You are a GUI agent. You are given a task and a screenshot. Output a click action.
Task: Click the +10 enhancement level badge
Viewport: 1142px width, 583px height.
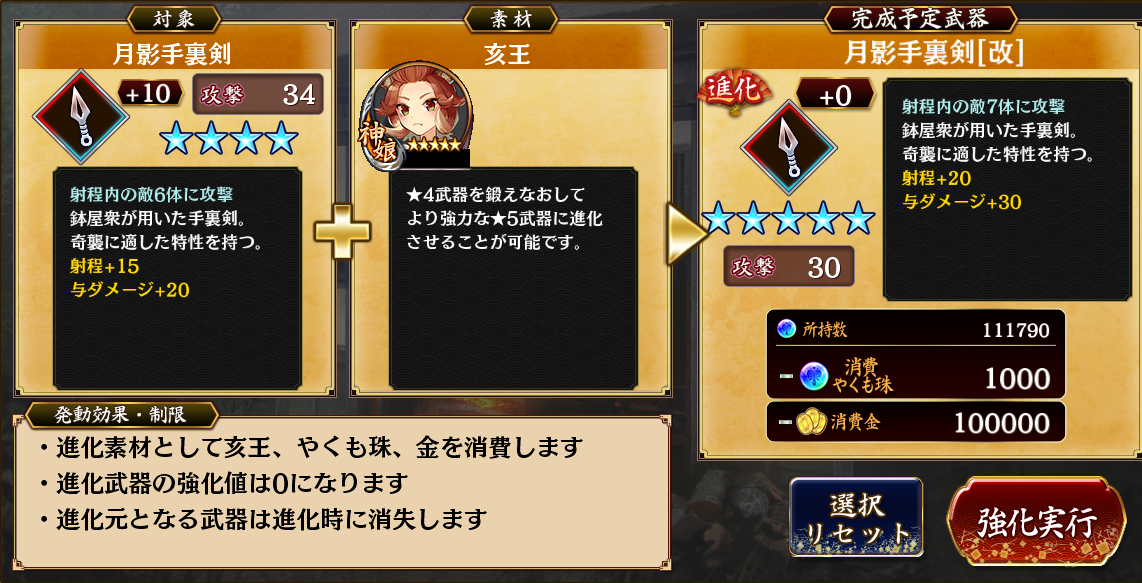tap(150, 95)
